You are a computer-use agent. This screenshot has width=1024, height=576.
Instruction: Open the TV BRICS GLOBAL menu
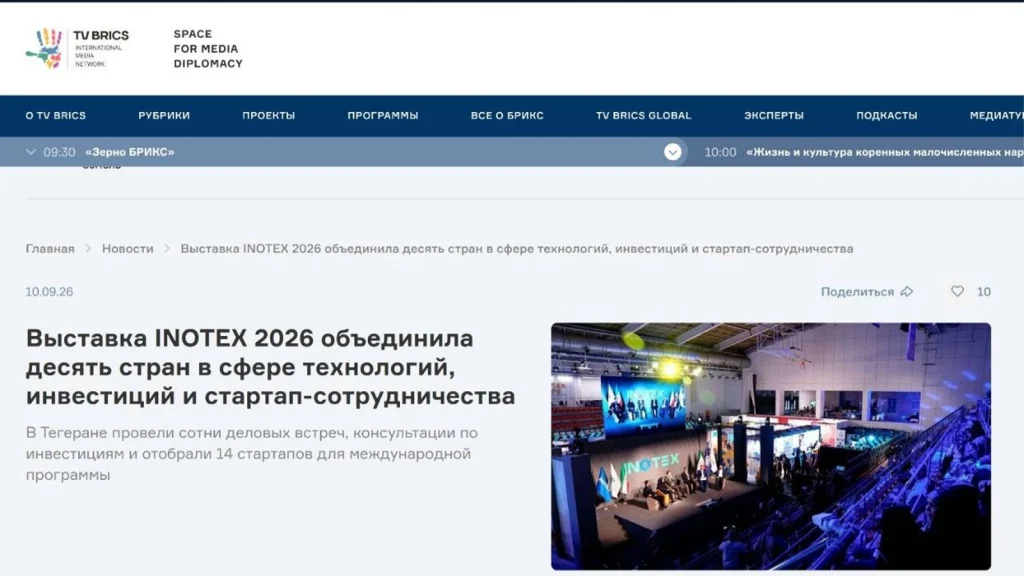(643, 116)
